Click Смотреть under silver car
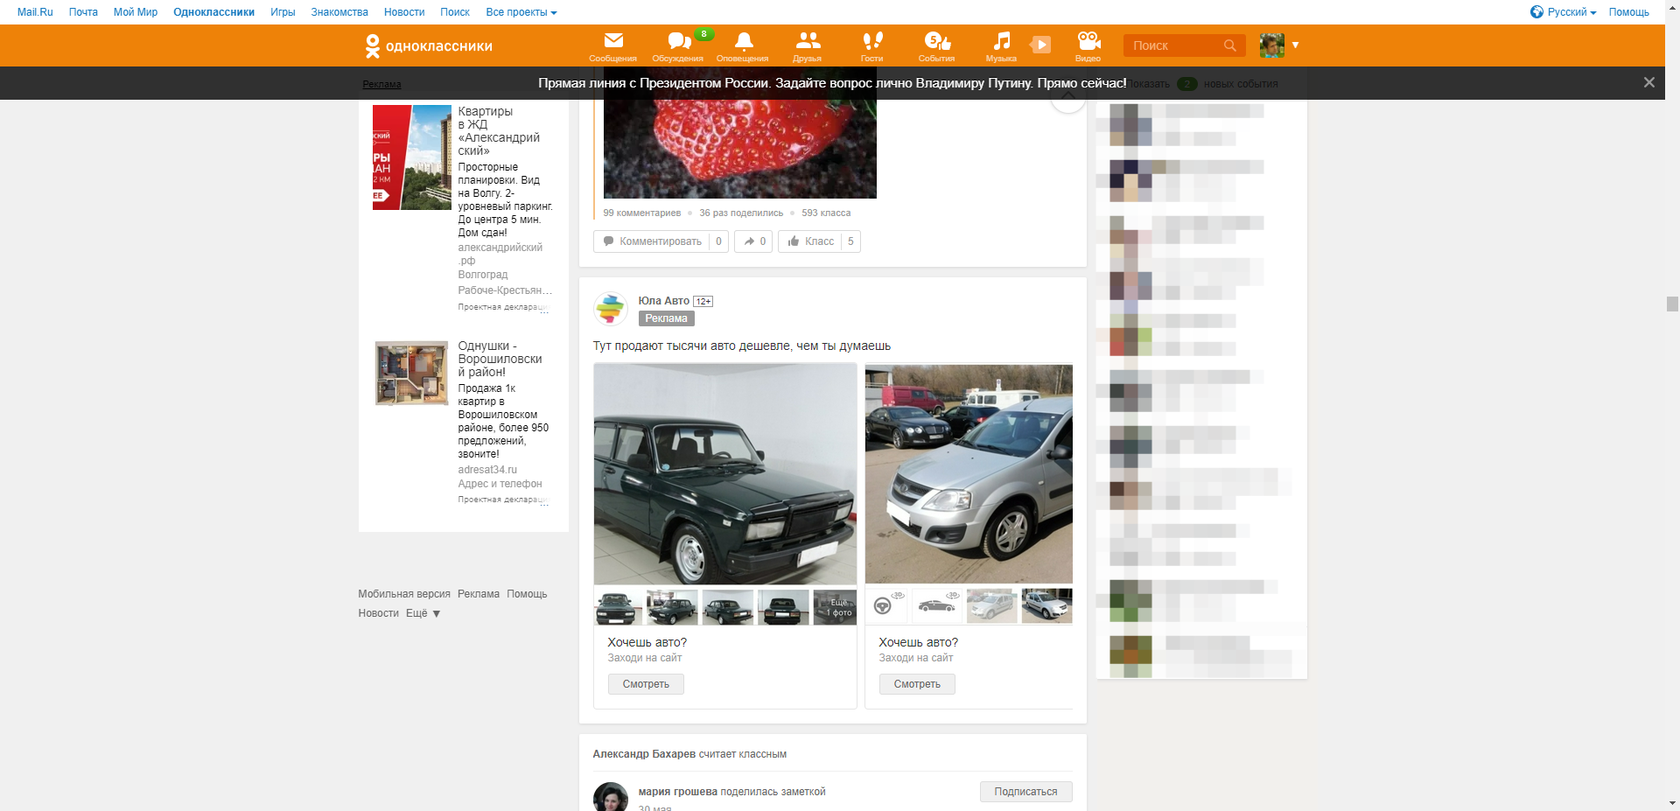 pyautogui.click(x=917, y=684)
